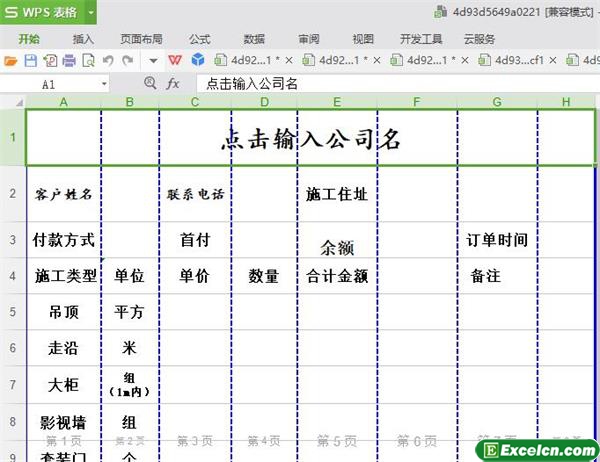Expand the WPS 表格 application menu arrow

[x=91, y=12]
